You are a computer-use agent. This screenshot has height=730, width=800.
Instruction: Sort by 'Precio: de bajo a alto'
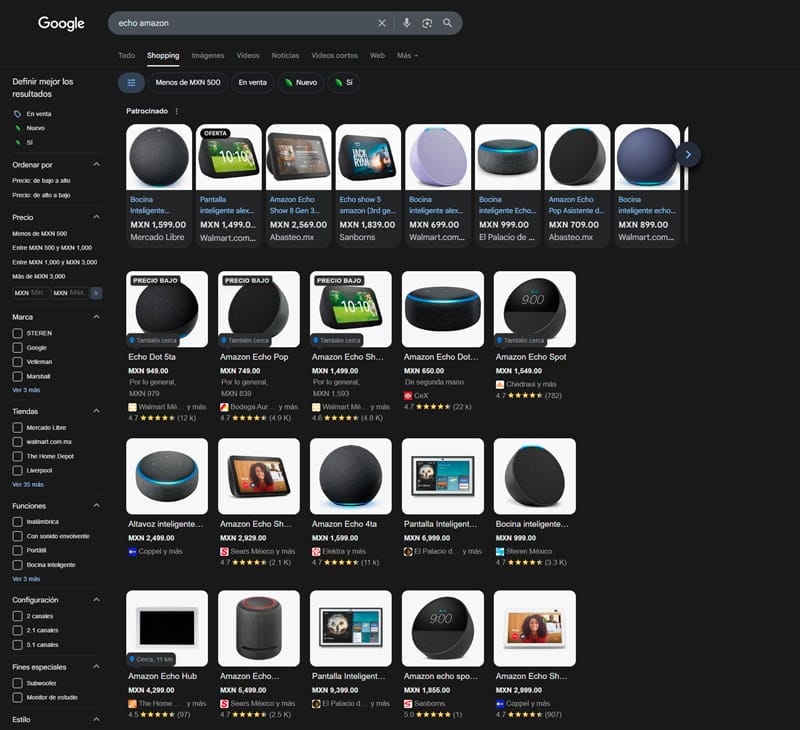[41, 181]
